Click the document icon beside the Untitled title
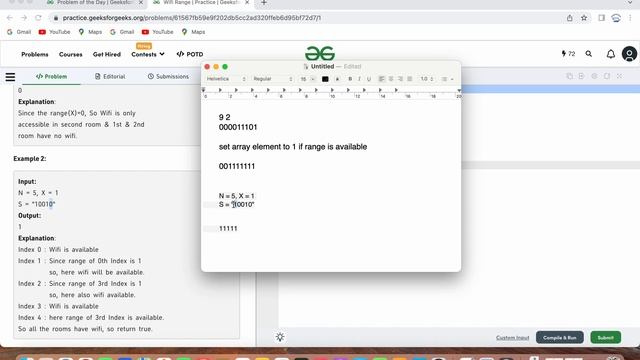640x360 pixels. [x=306, y=67]
